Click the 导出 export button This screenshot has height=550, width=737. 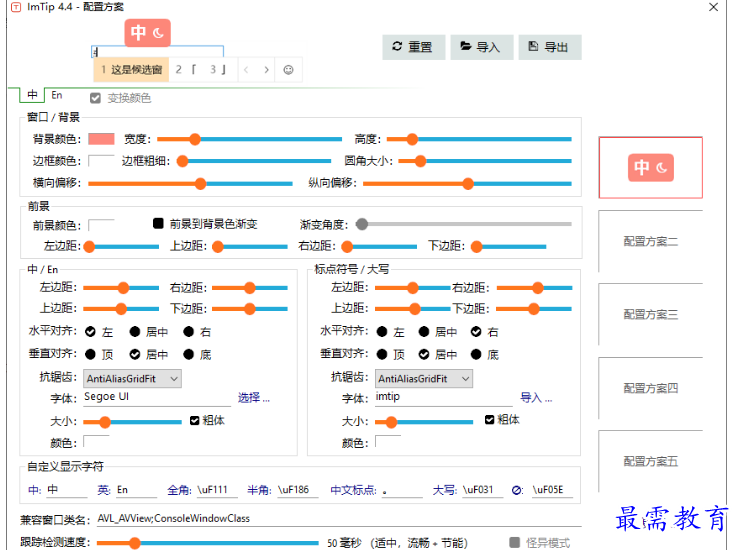click(550, 47)
